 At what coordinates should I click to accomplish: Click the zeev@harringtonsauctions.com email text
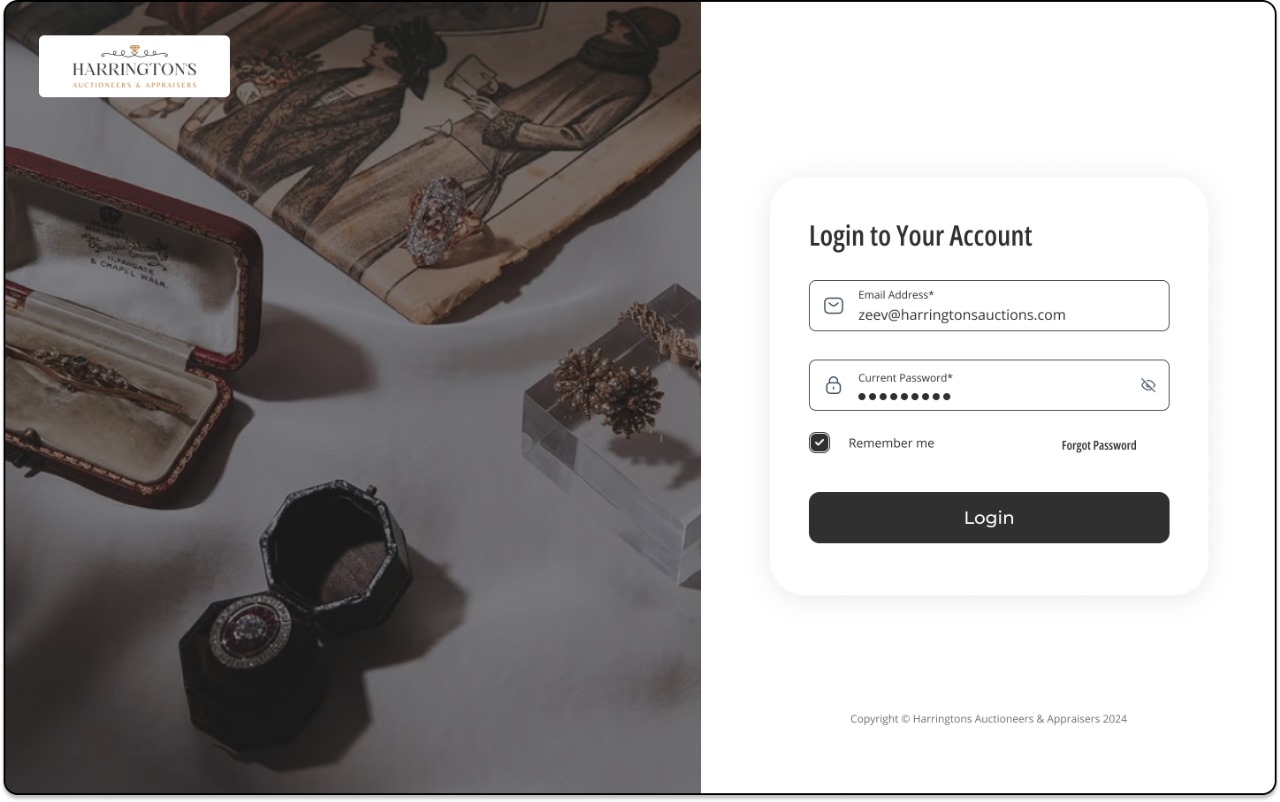[x=961, y=315]
